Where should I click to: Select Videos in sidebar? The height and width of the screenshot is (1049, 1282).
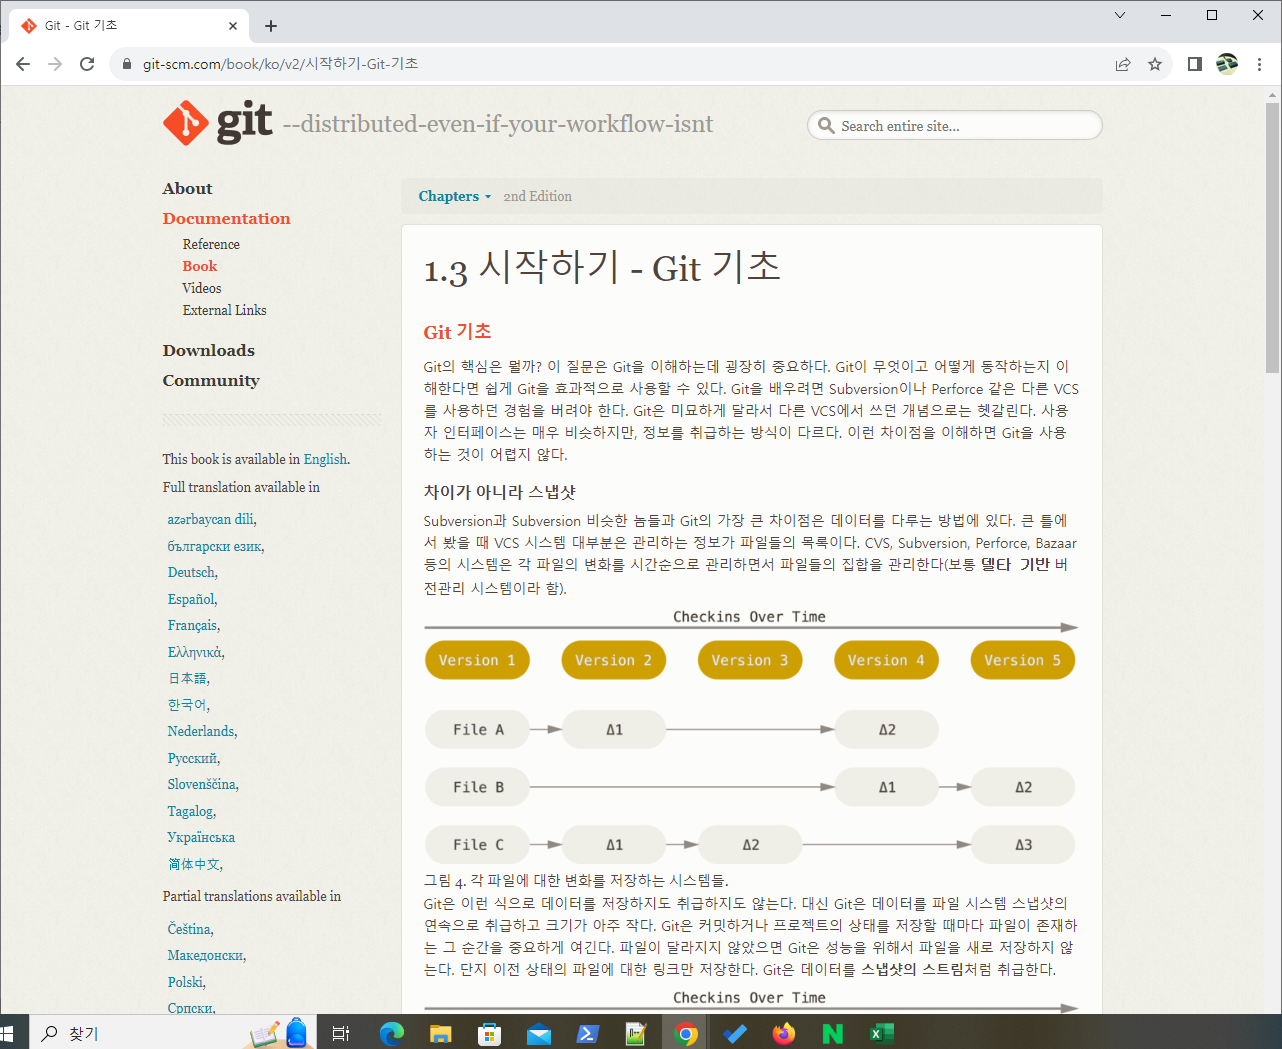pyautogui.click(x=202, y=288)
